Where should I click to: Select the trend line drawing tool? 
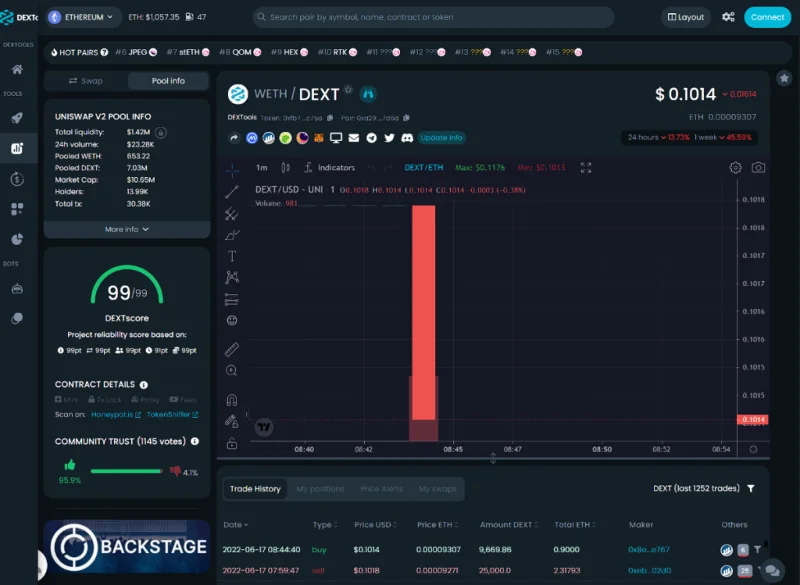tap(232, 192)
